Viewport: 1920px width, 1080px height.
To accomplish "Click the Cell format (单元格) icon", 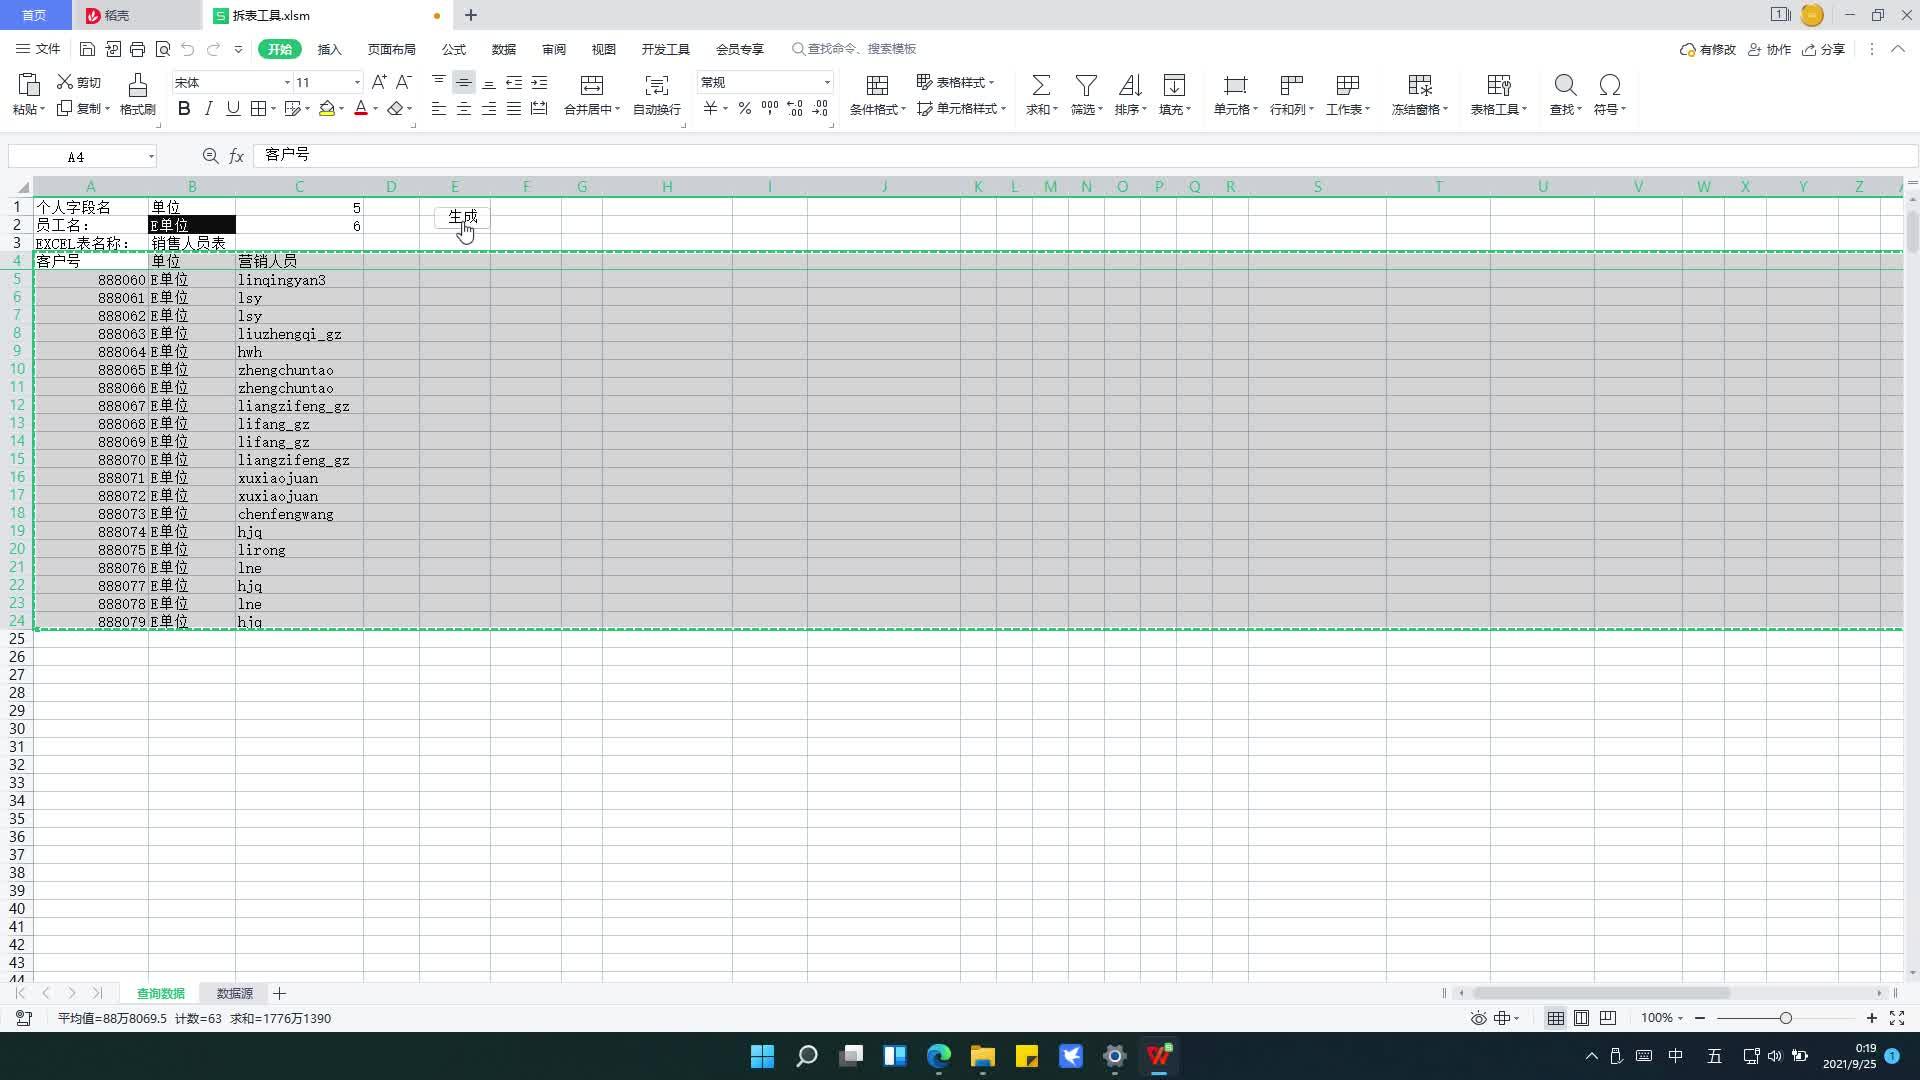I will 1235,85.
